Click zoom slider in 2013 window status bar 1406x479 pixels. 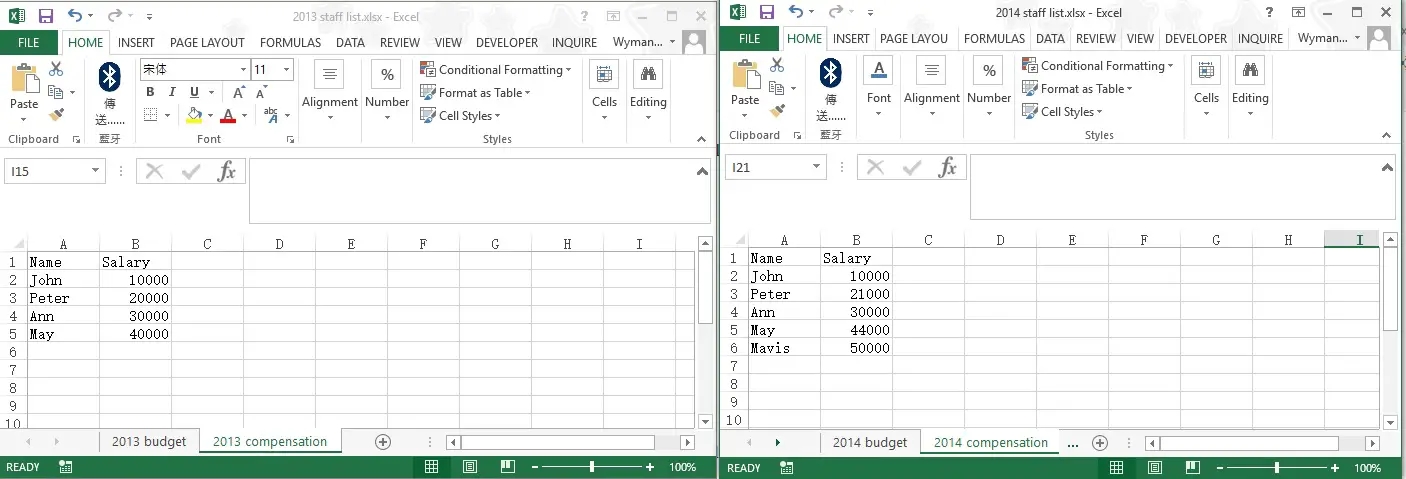[x=592, y=467]
